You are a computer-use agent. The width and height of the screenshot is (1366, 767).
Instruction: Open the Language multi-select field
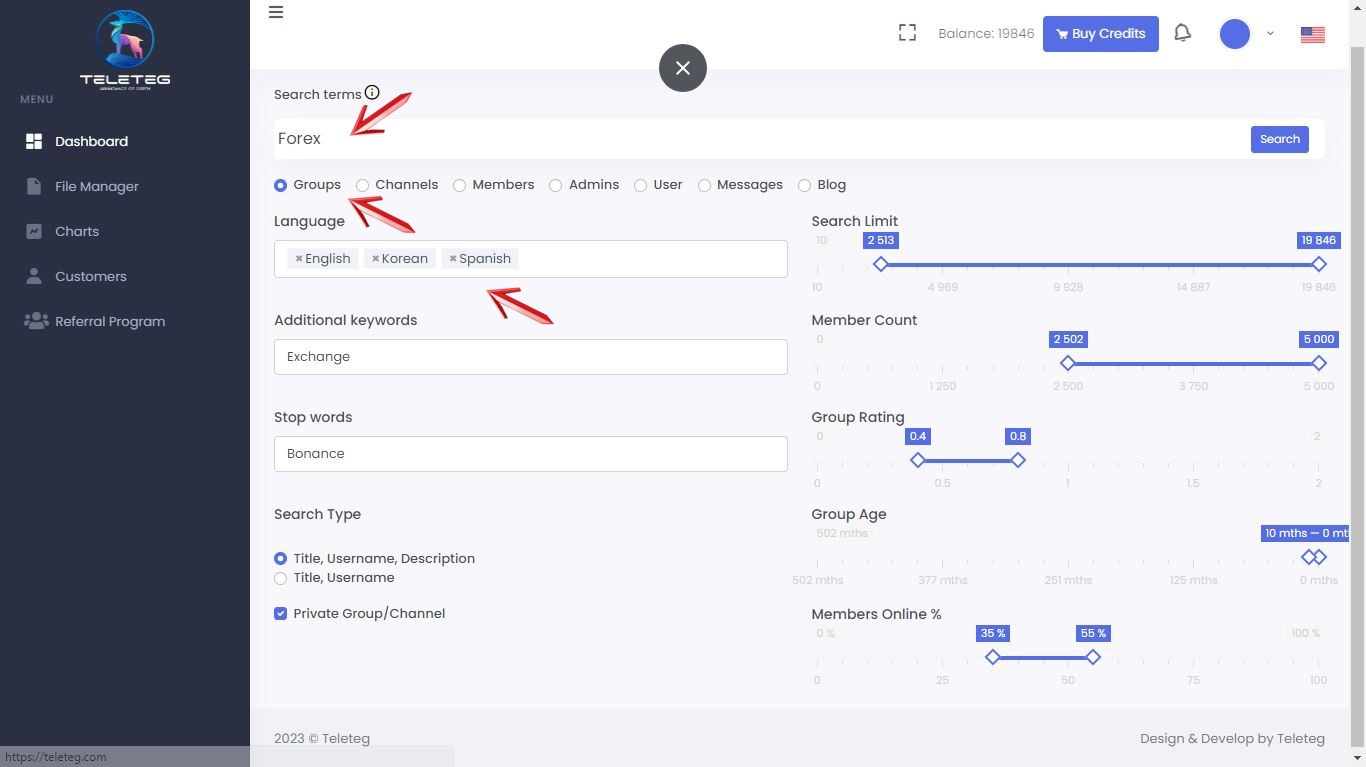[650, 259]
